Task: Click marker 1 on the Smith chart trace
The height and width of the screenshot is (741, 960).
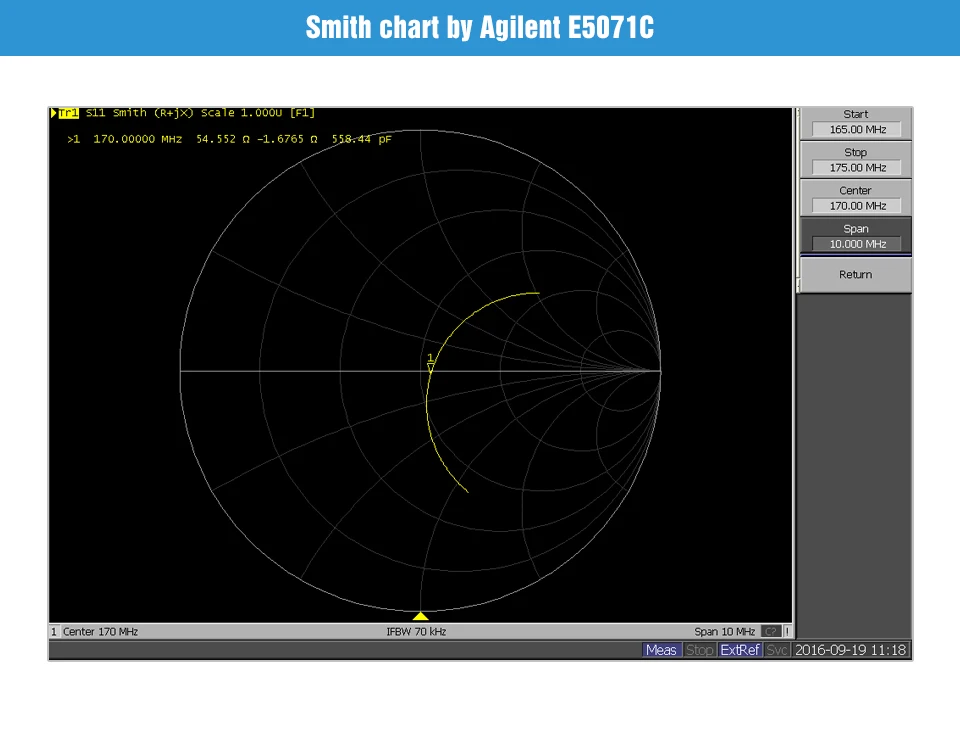Action: point(430,364)
